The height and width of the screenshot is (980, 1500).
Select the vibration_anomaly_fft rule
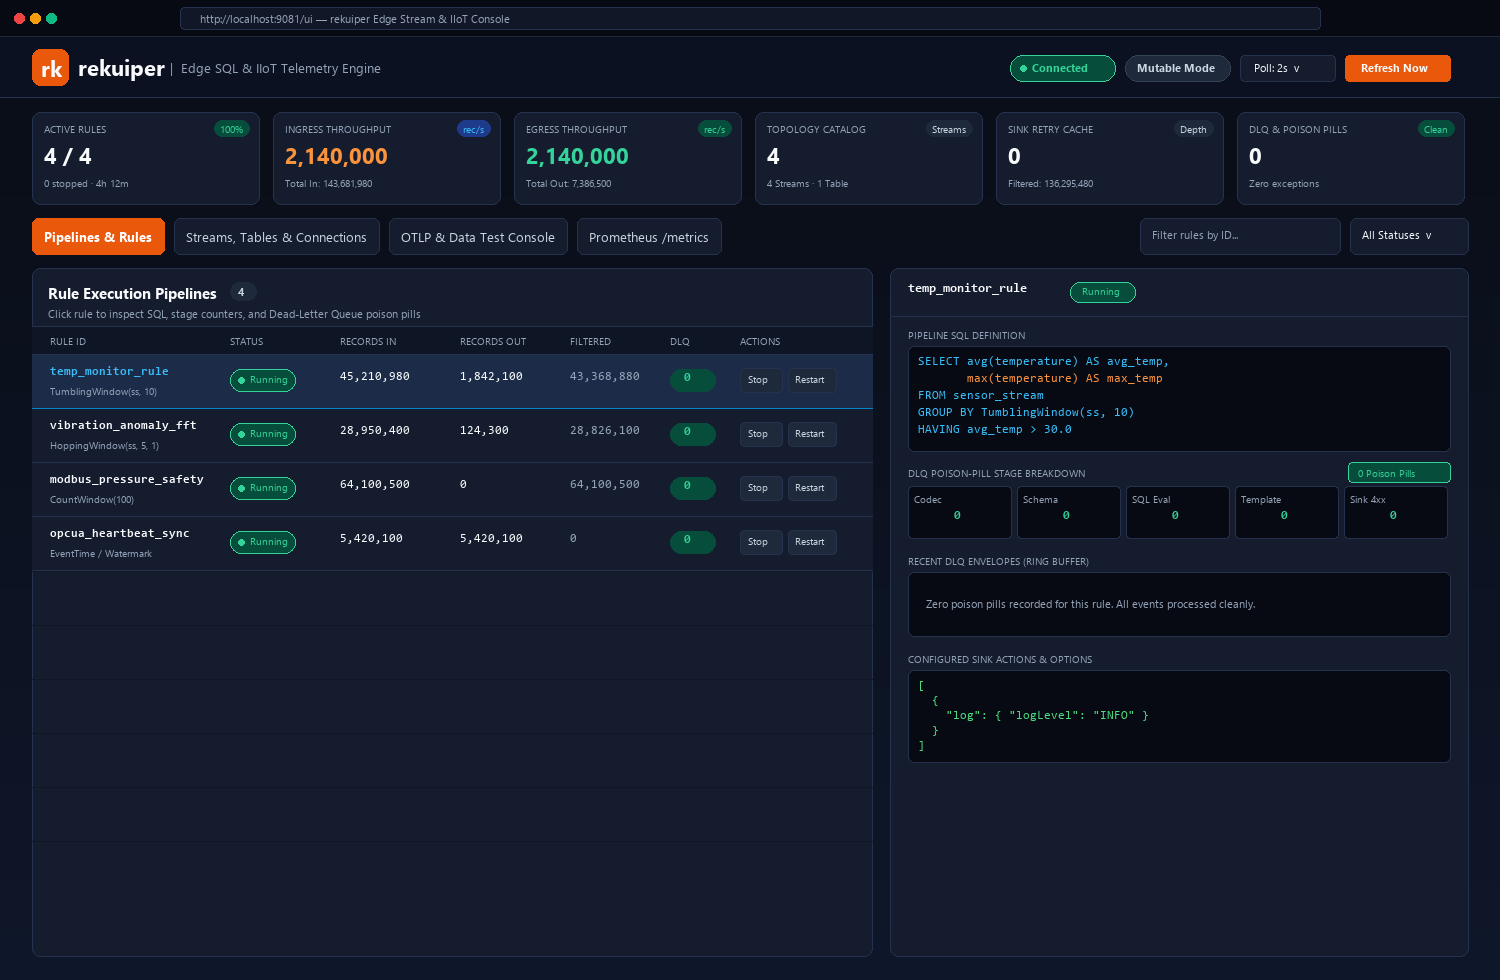(123, 425)
